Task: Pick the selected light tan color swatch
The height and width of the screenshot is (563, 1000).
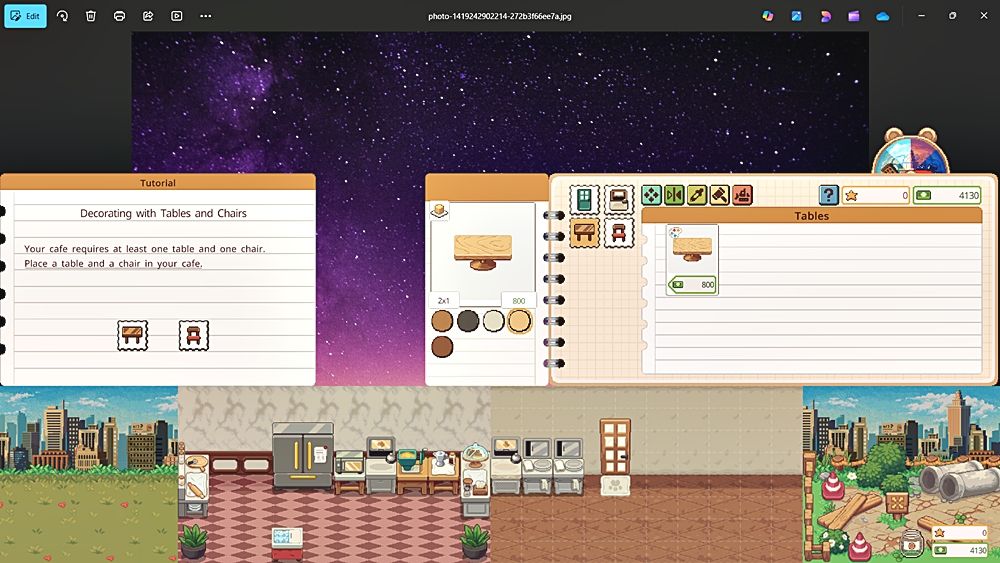Action: point(520,321)
